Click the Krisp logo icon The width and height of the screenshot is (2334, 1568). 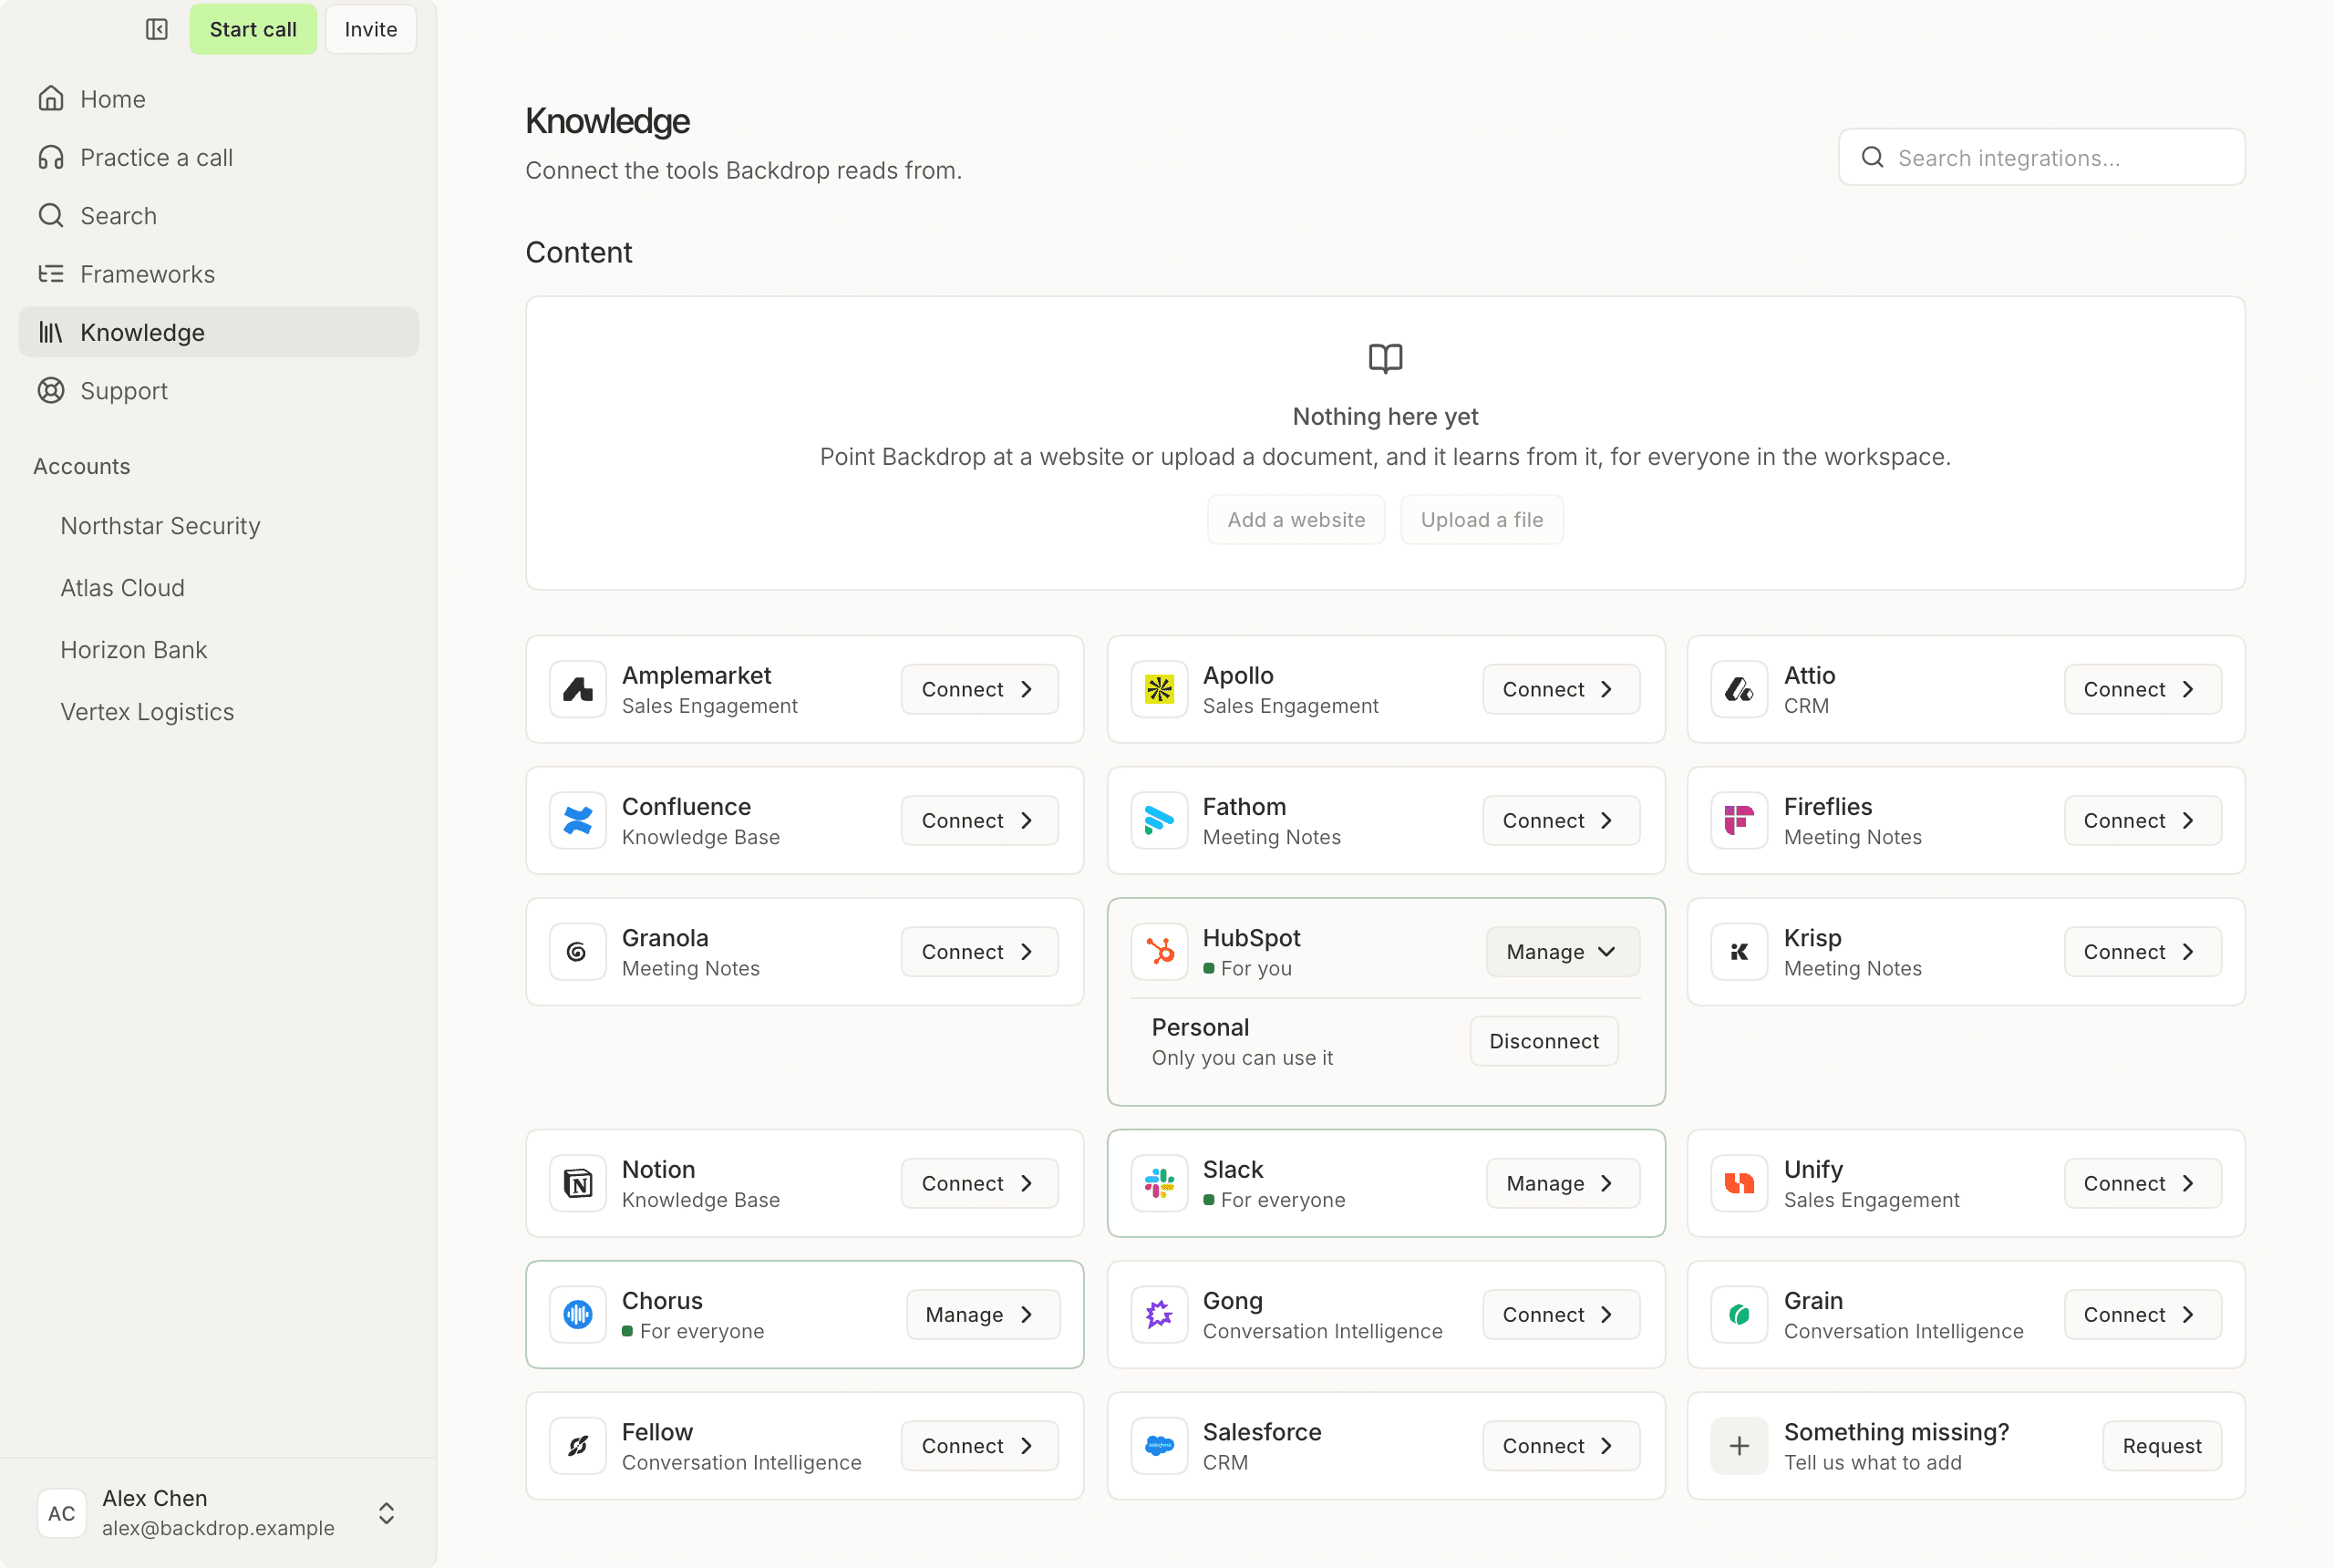click(1739, 952)
